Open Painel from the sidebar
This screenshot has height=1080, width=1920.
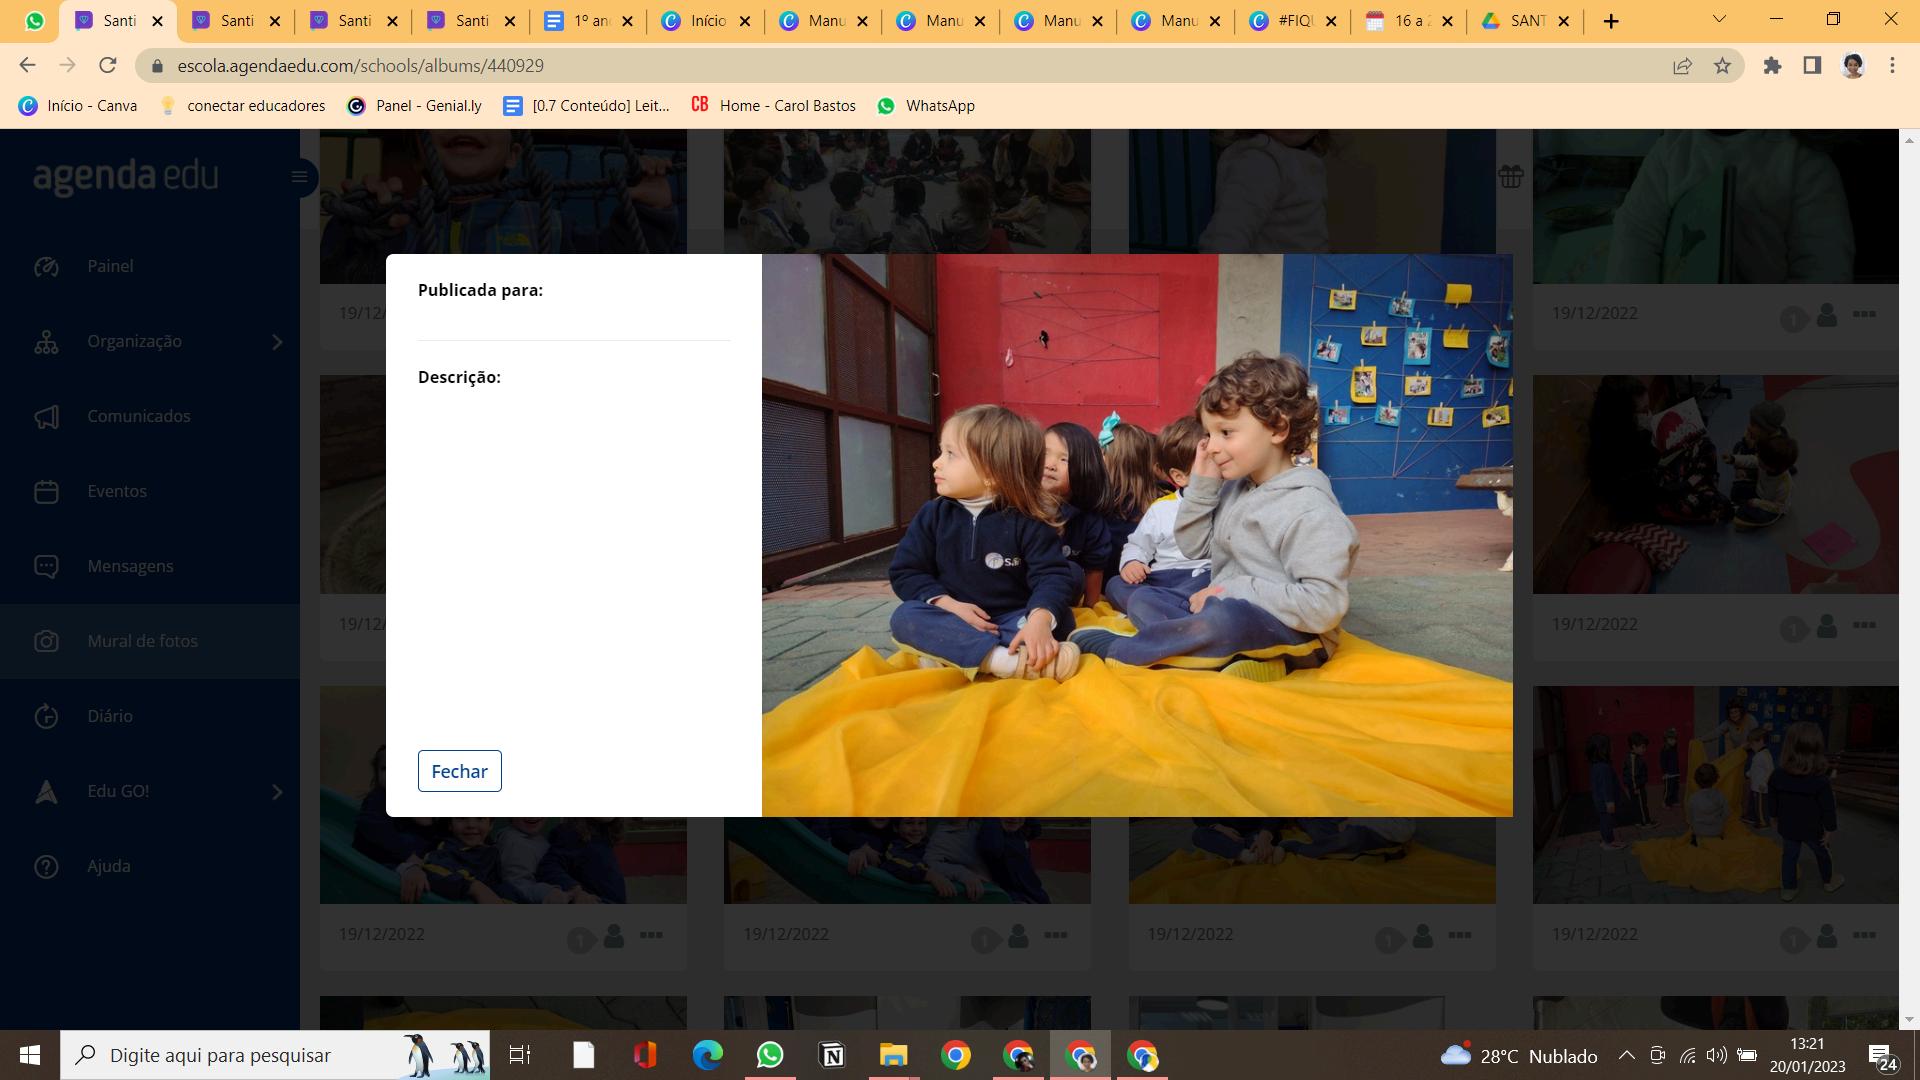110,266
